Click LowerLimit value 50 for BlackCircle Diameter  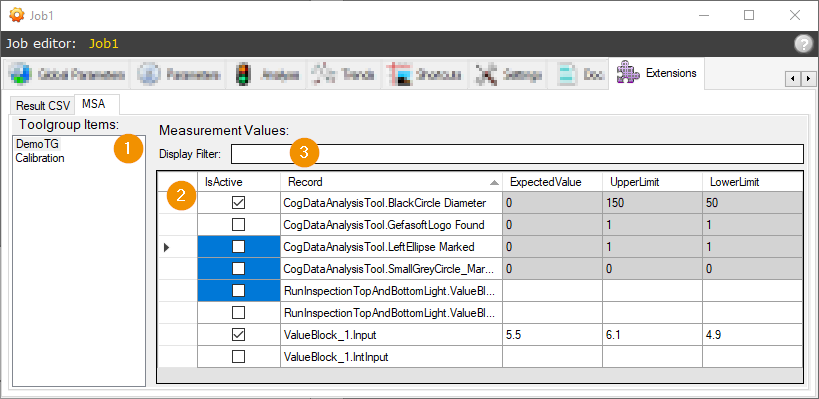click(752, 203)
